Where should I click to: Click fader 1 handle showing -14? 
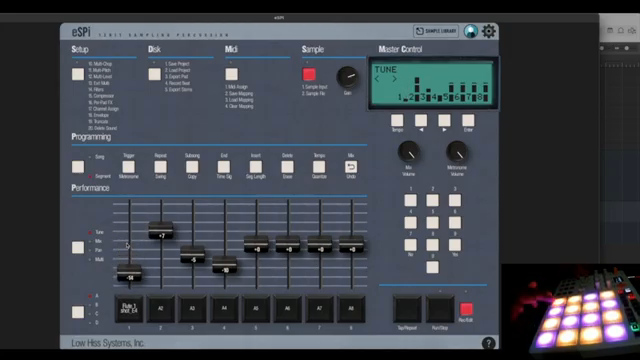click(129, 273)
